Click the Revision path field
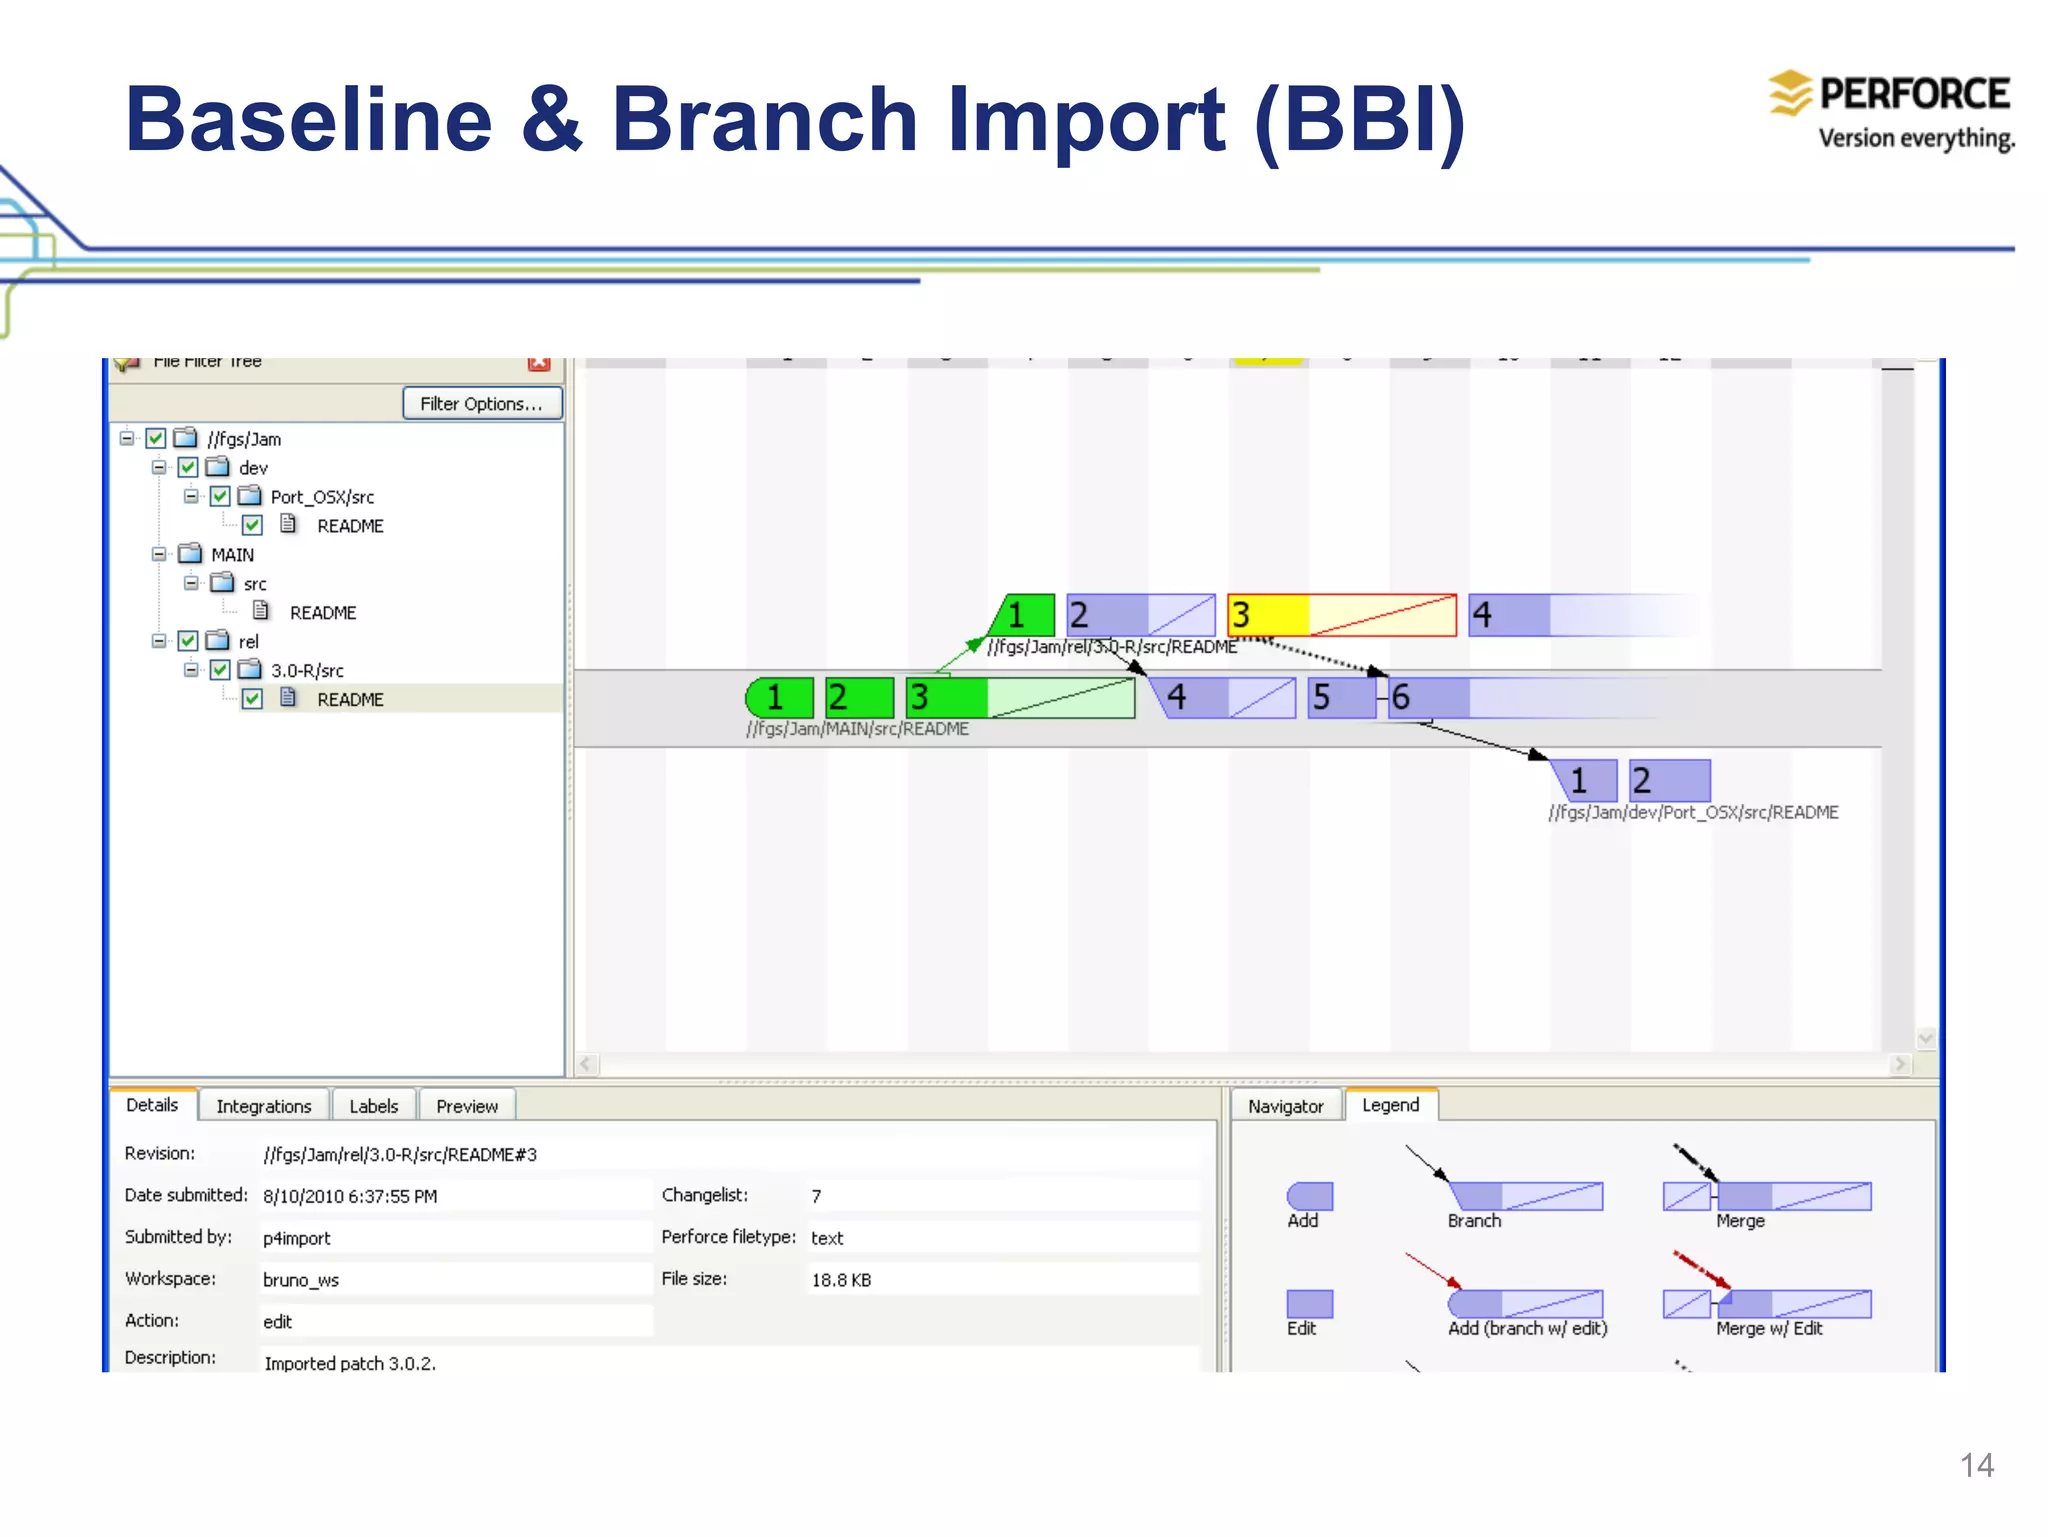Viewport: 2048px width, 1537px height. click(730, 1155)
